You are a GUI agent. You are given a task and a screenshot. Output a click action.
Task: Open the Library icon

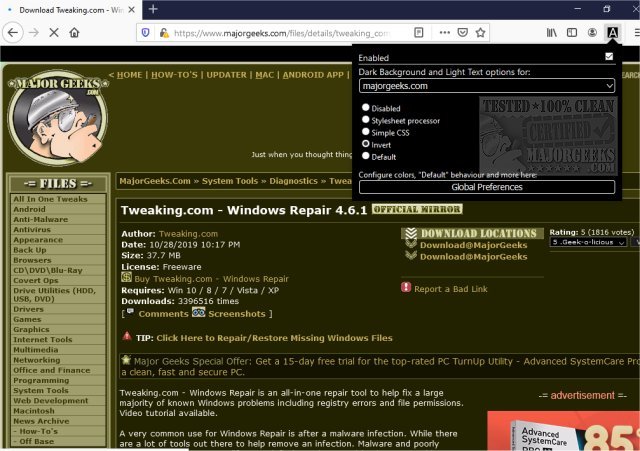click(x=551, y=33)
